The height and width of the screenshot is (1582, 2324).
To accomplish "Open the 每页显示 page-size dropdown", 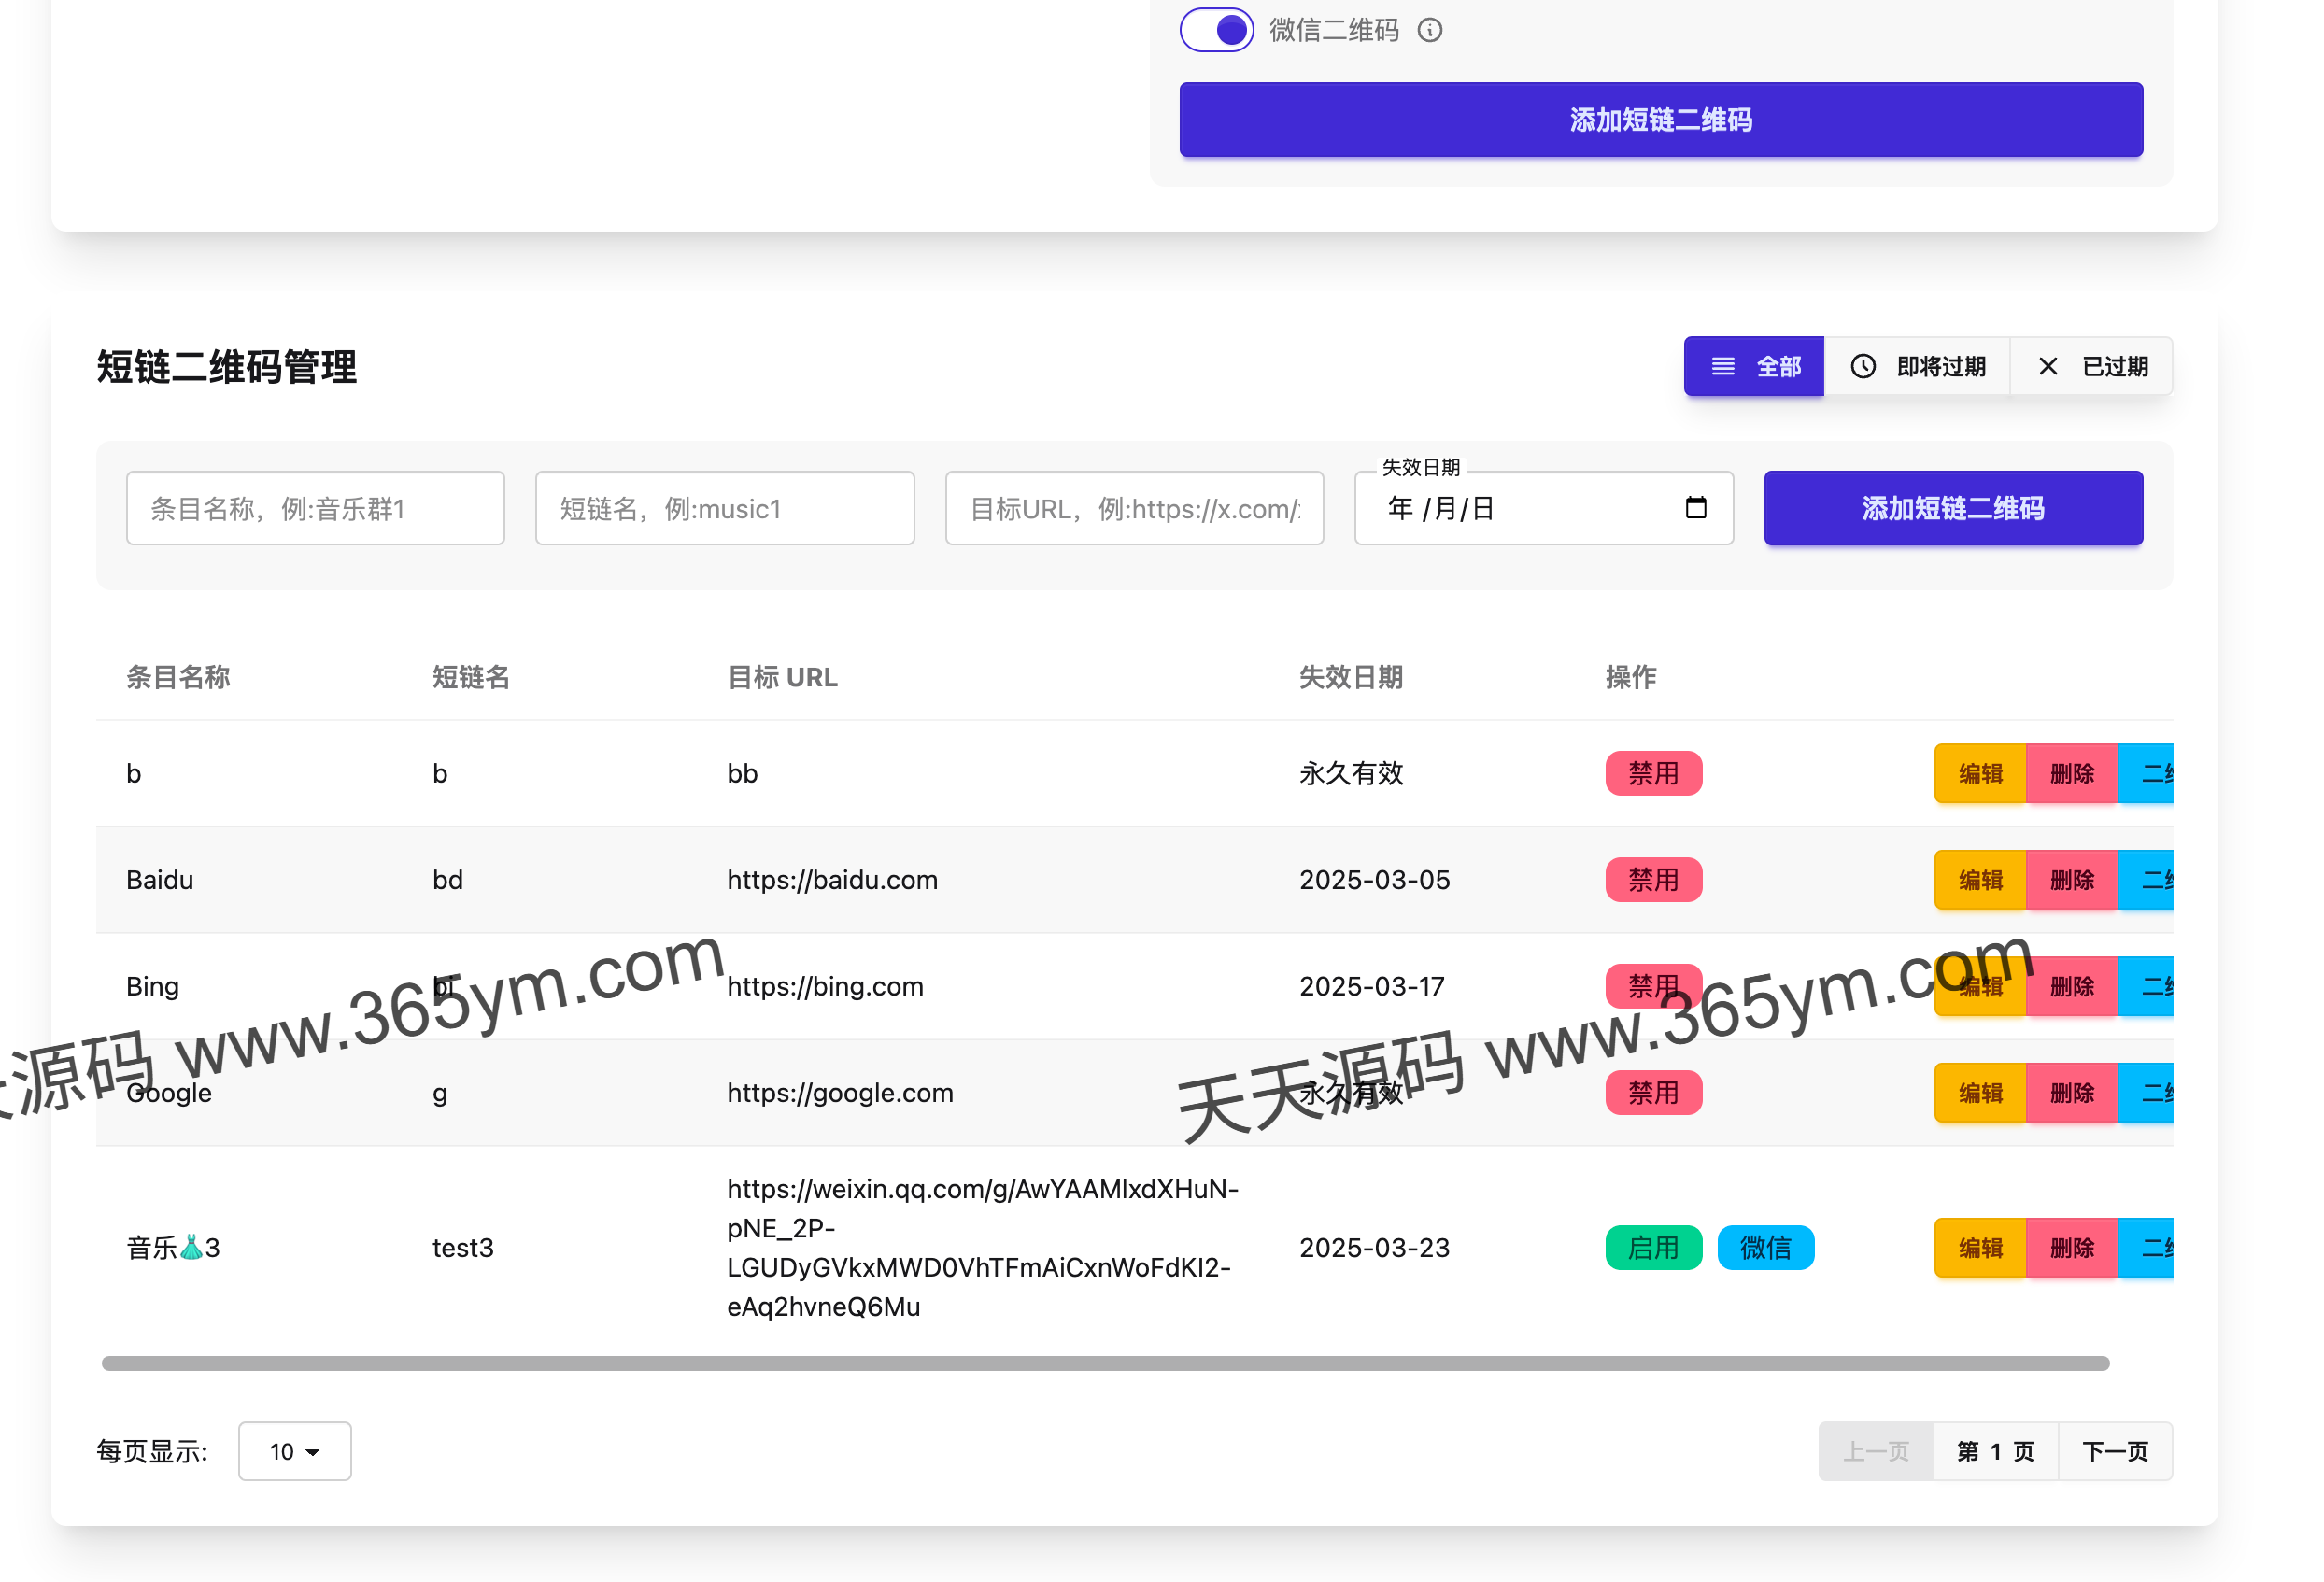I will tap(294, 1451).
